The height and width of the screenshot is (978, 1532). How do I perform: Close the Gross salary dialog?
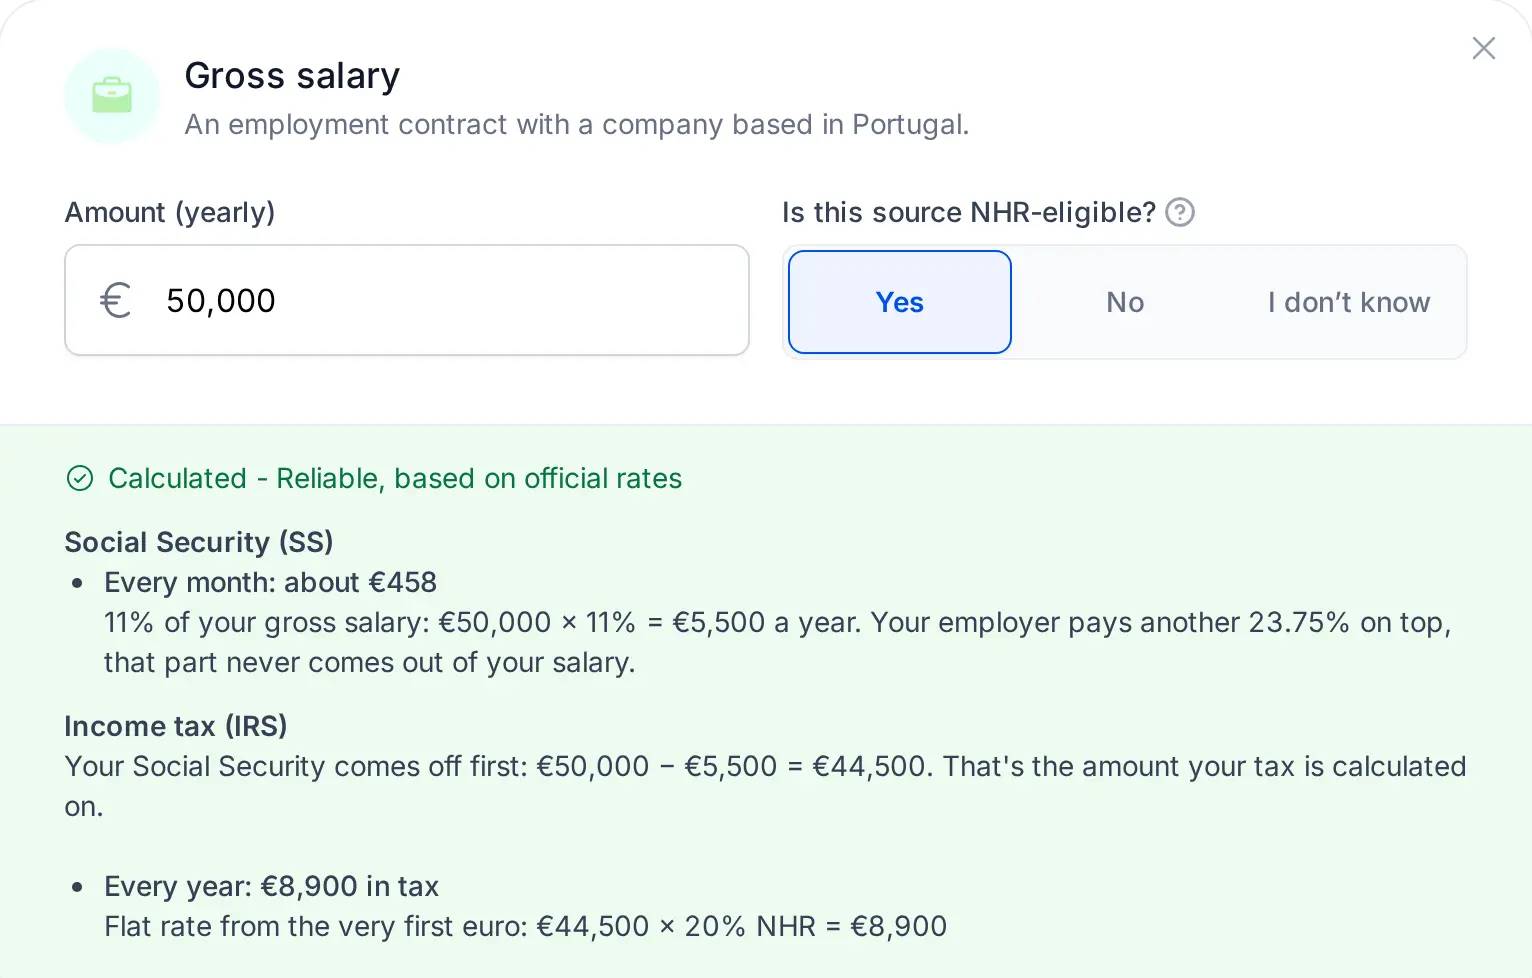click(1483, 48)
